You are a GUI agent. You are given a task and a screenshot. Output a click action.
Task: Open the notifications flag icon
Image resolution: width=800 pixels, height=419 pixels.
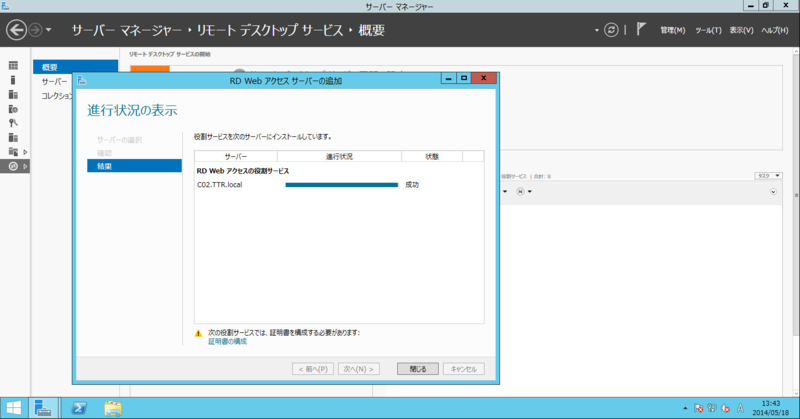[x=641, y=29]
